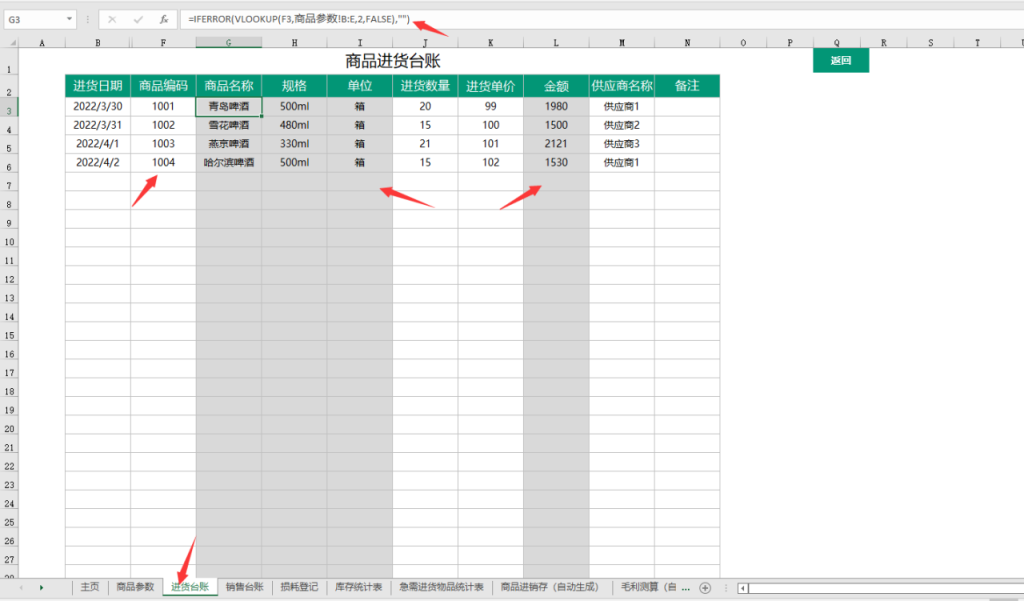The width and height of the screenshot is (1024, 601).
Task: Click the 金额 header cell
Action: coord(556,86)
